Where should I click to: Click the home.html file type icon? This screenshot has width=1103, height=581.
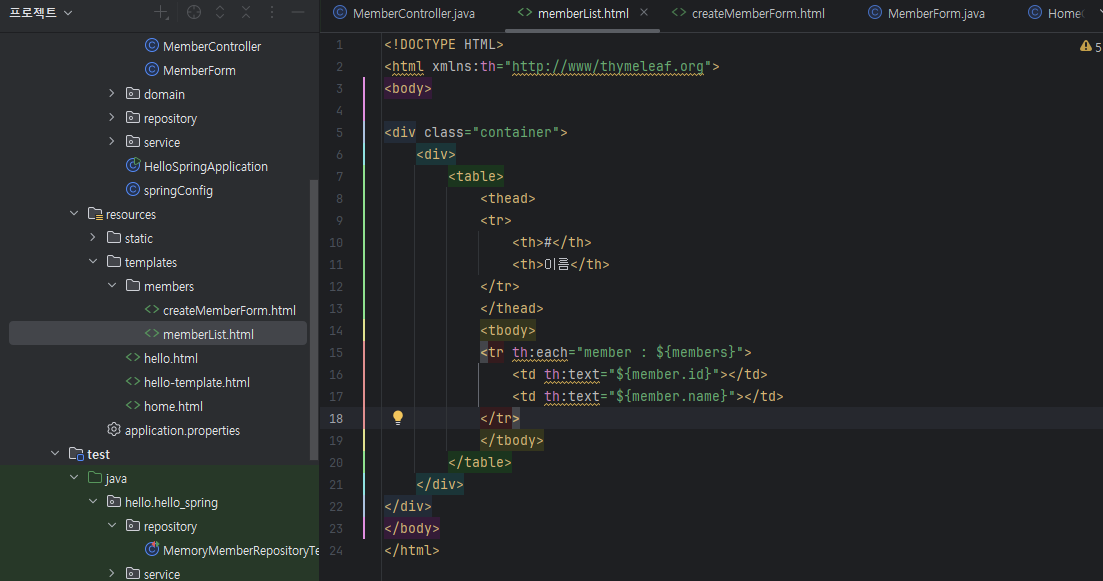point(132,405)
